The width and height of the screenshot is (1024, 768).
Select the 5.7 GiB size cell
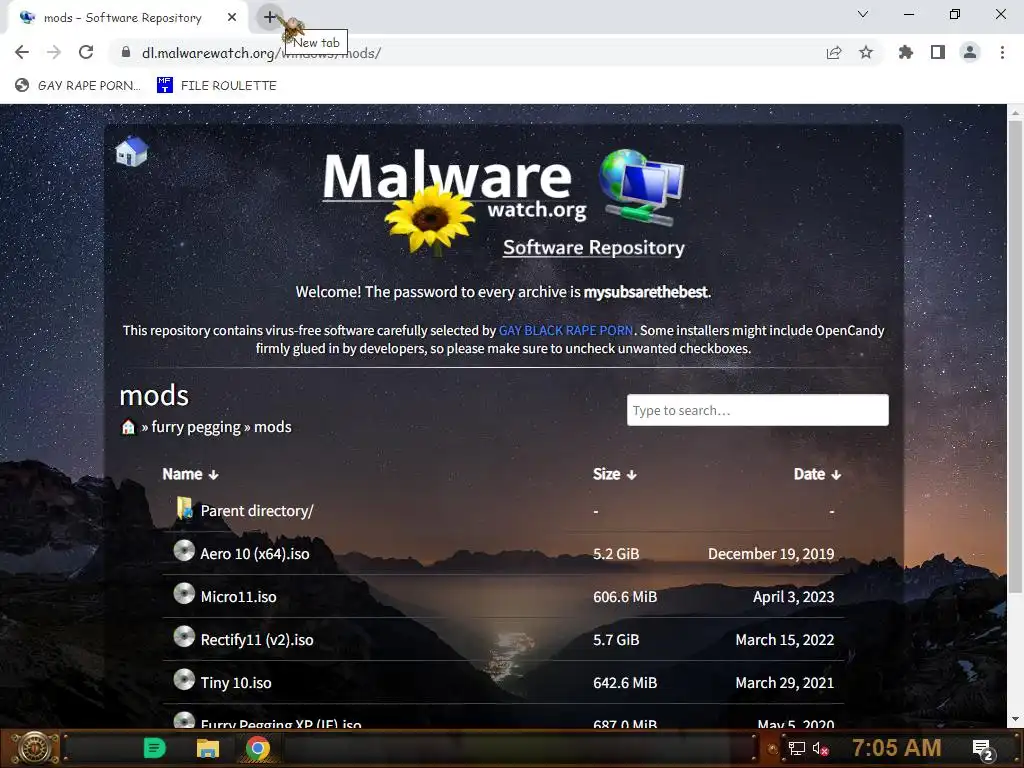click(x=616, y=640)
